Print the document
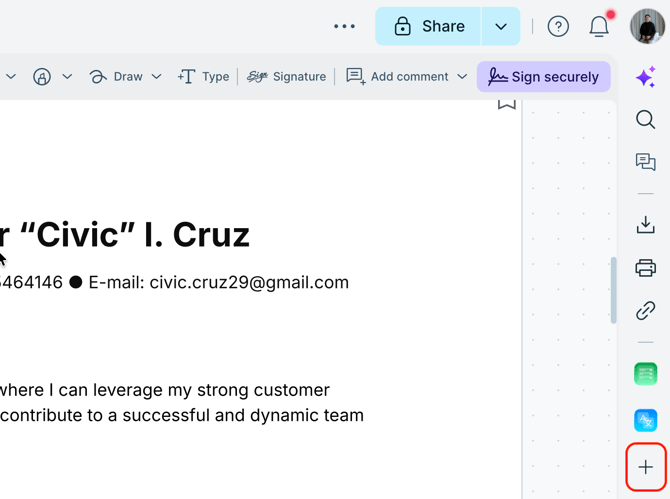This screenshot has width=670, height=499. (646, 268)
